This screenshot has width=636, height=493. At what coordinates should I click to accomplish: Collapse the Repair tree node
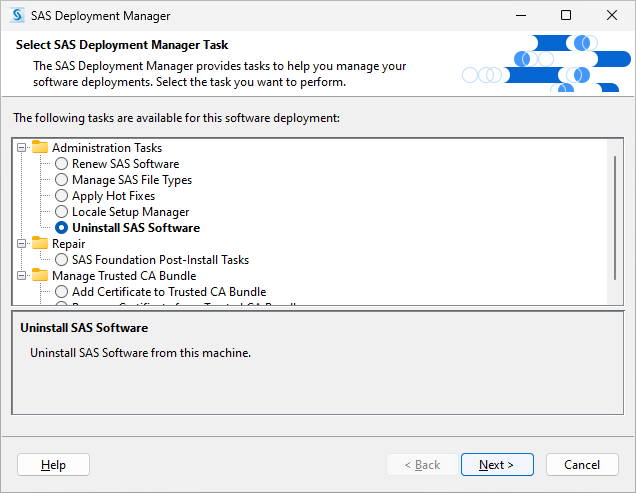tap(22, 244)
